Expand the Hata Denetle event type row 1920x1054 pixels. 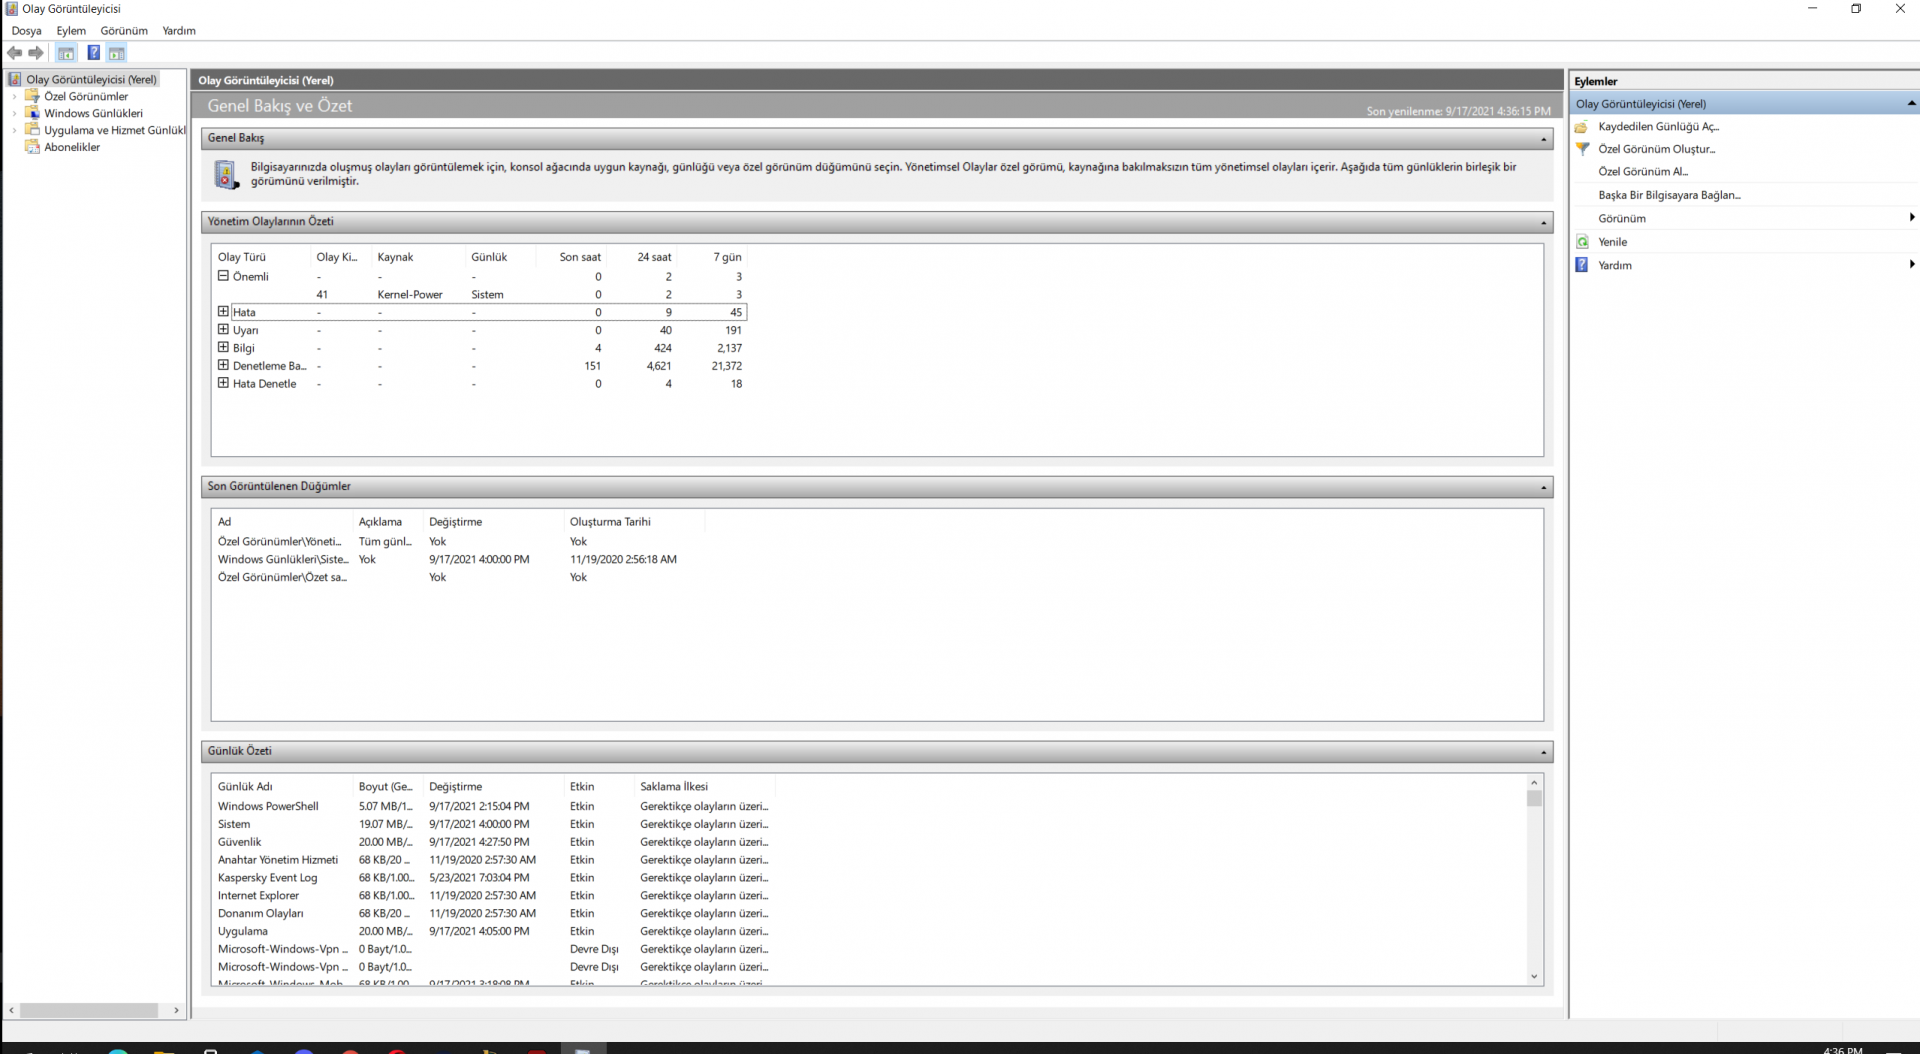tap(223, 383)
